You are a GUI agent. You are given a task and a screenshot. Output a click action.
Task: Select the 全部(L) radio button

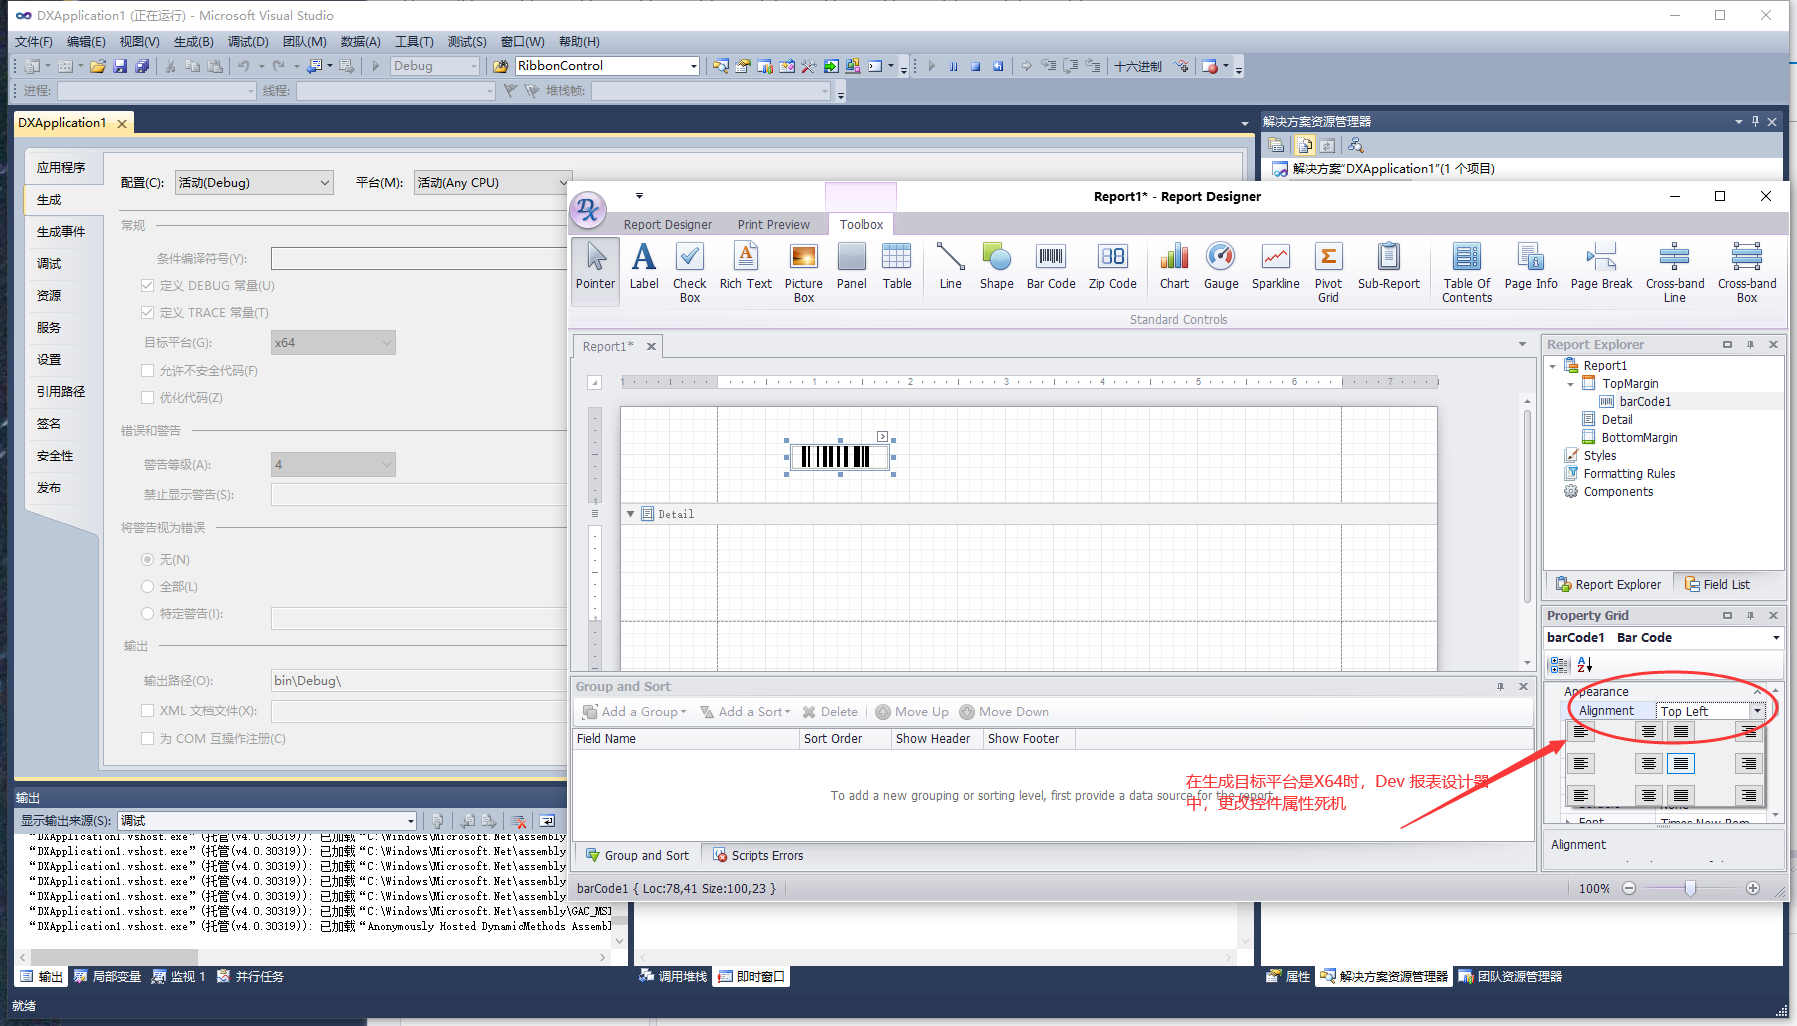(148, 586)
